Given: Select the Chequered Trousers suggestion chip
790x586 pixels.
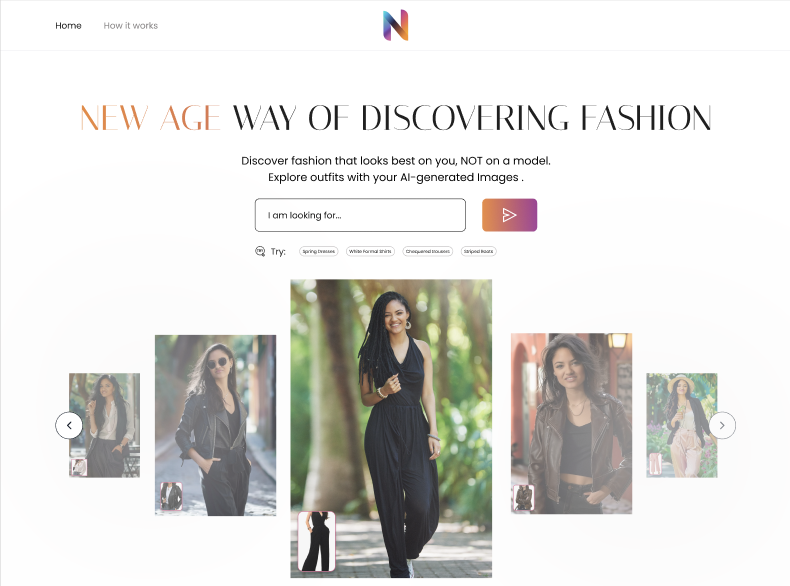Looking at the screenshot, I should coord(428,251).
